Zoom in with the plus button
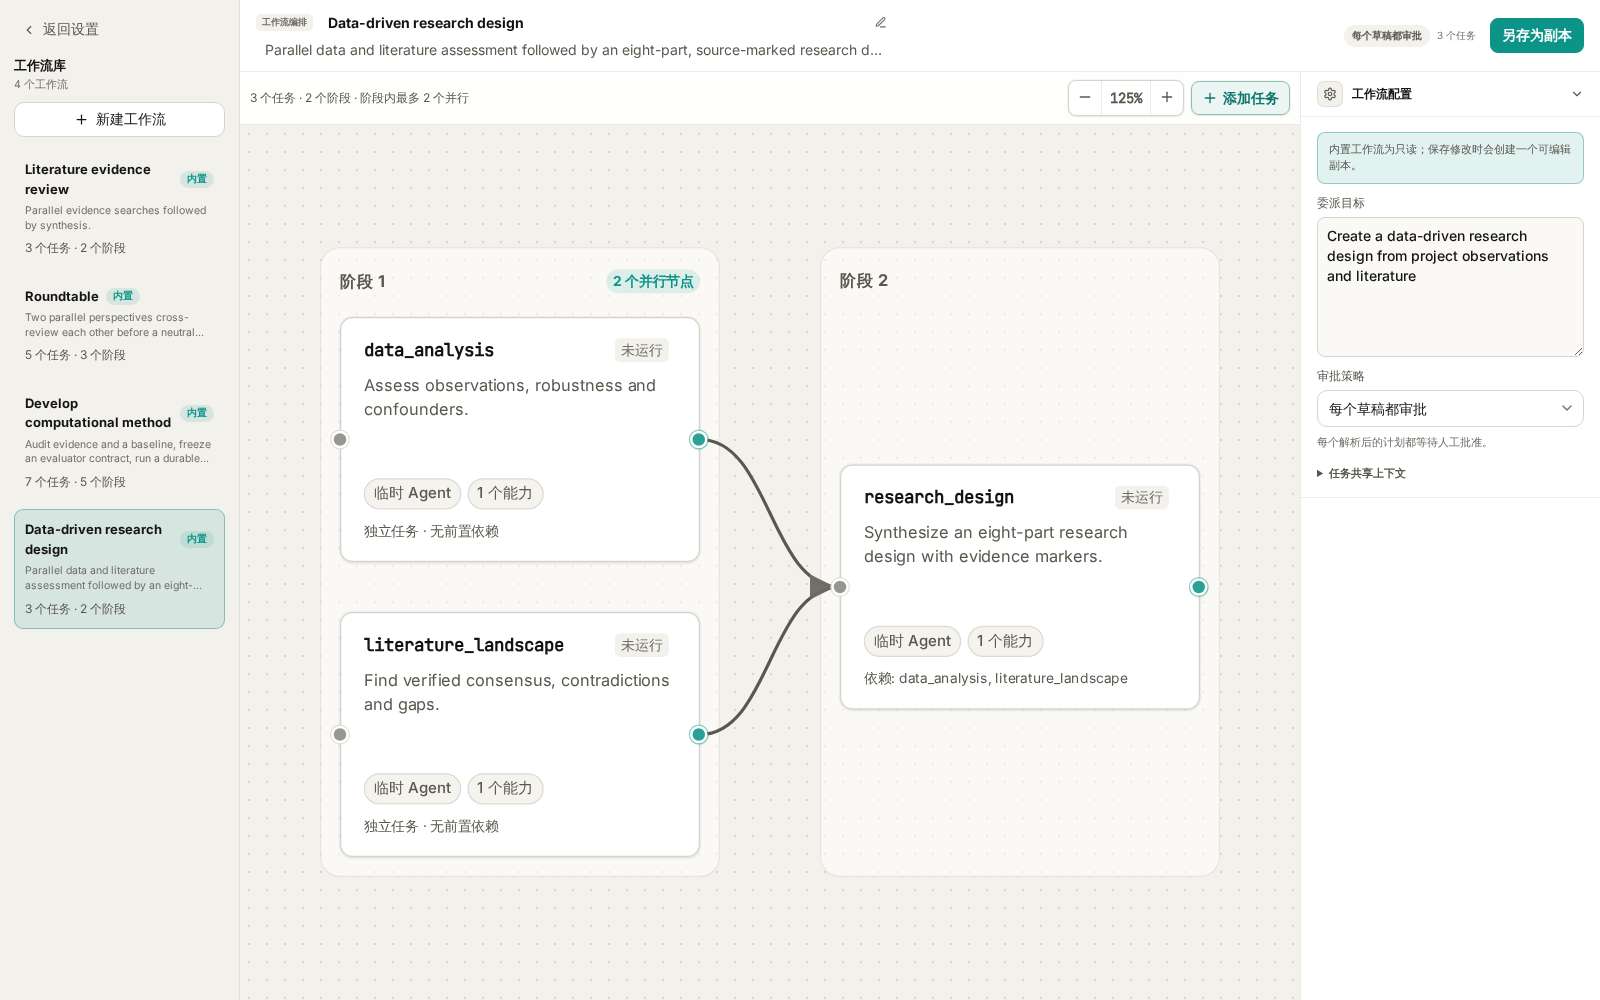This screenshot has height=1000, width=1600. [x=1167, y=98]
